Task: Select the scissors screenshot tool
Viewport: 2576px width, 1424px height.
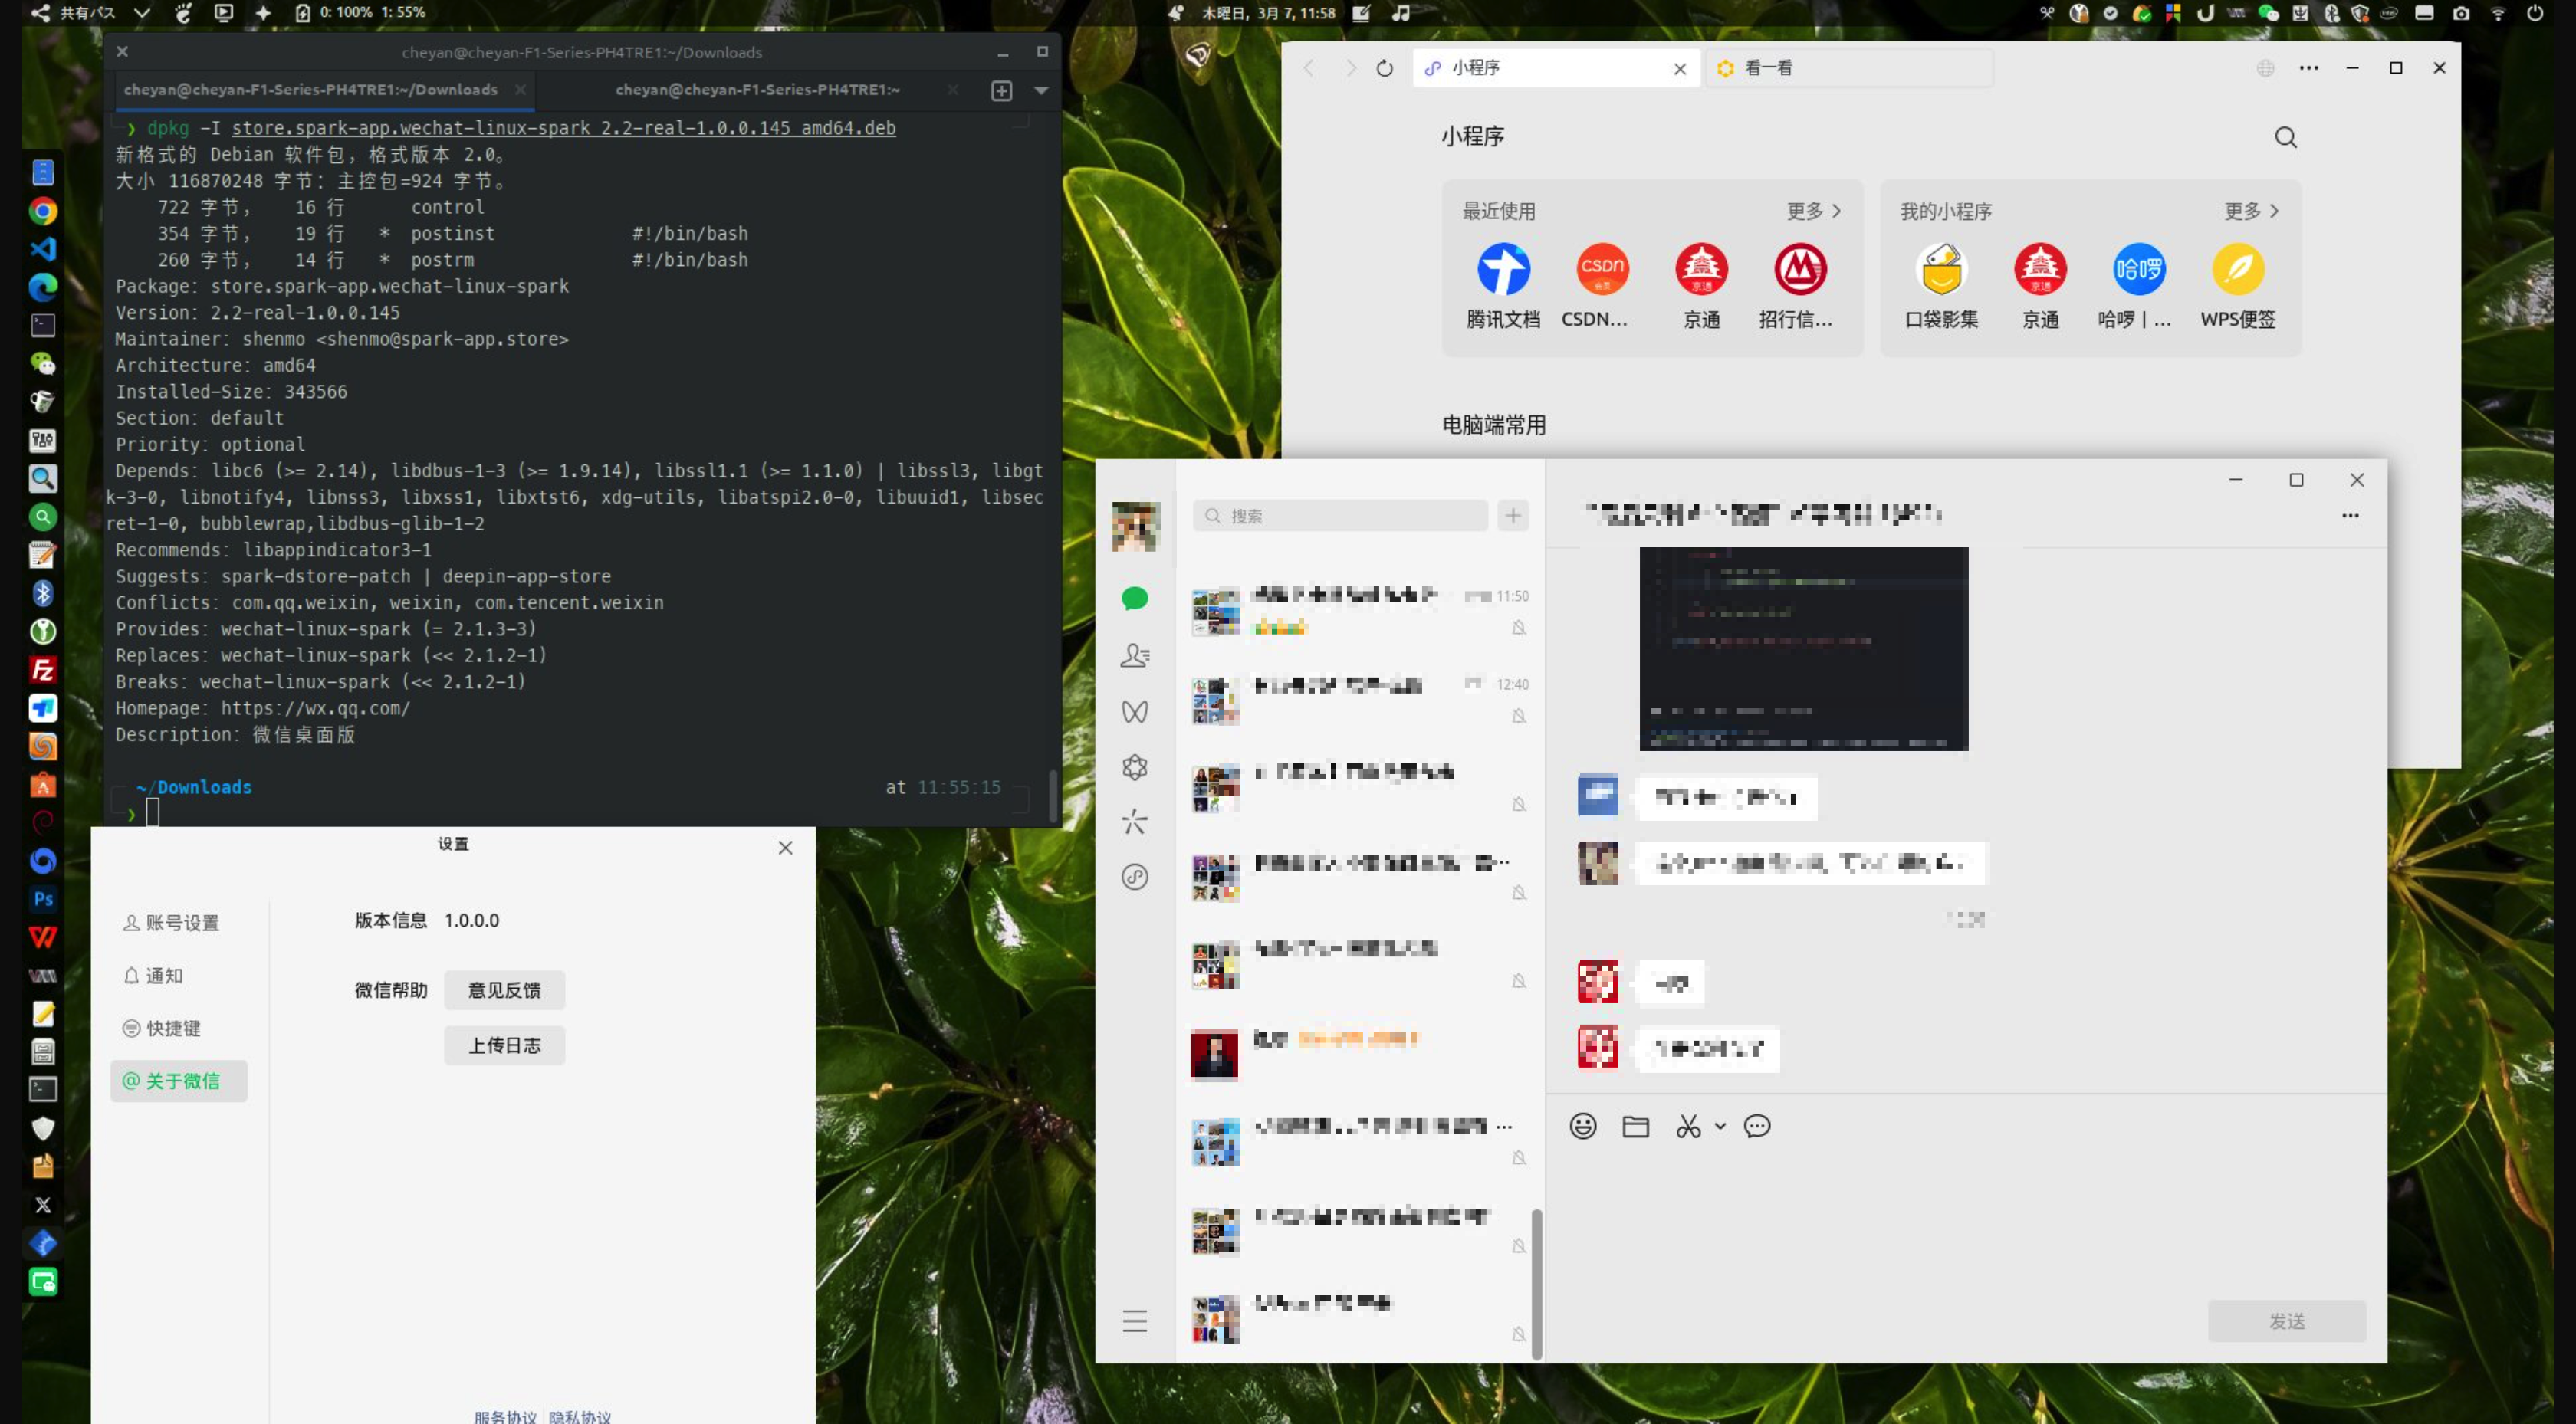Action: 1688,1126
